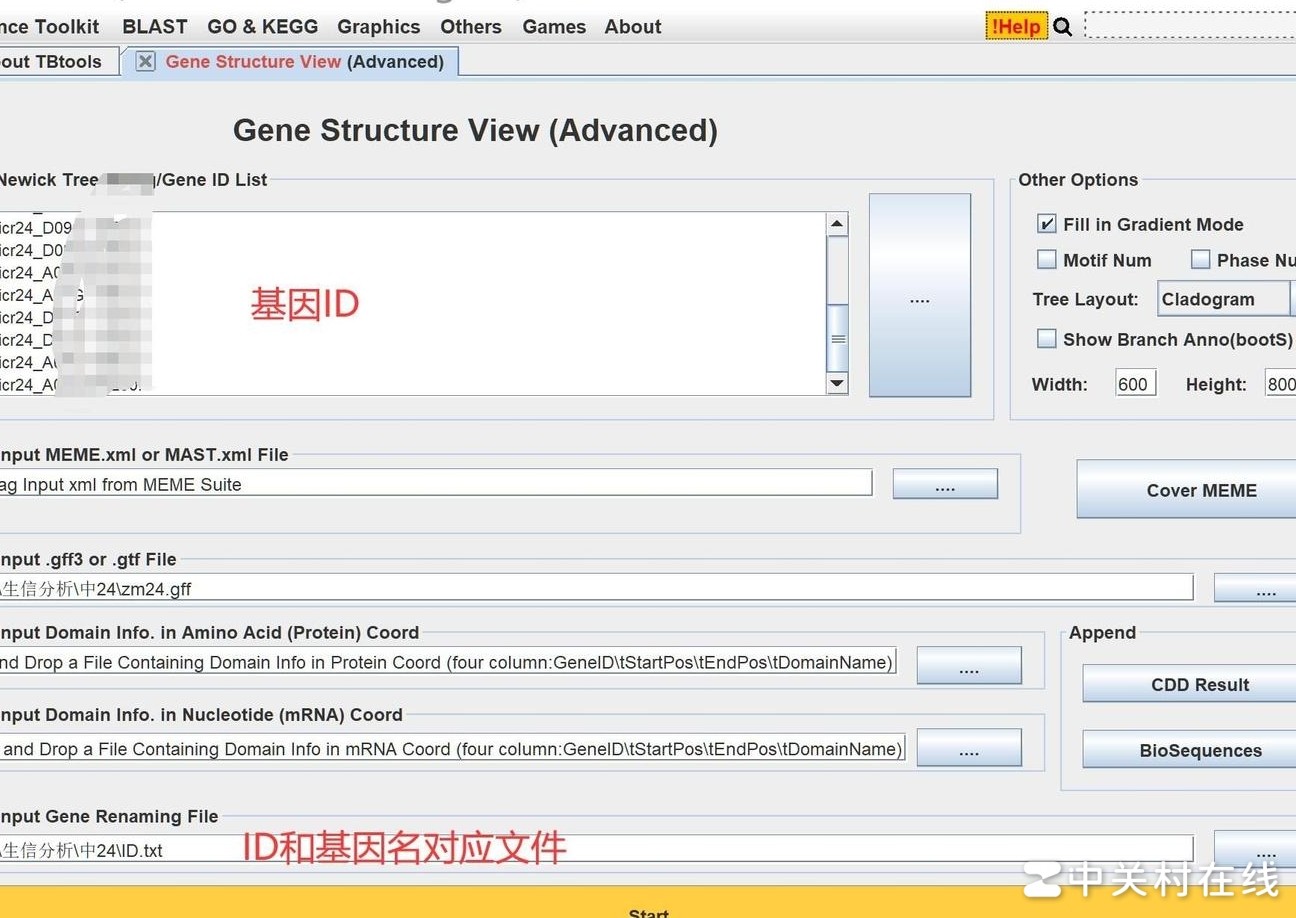Enable Show Branch Anno(bootS)
1296x918 pixels.
point(1046,339)
